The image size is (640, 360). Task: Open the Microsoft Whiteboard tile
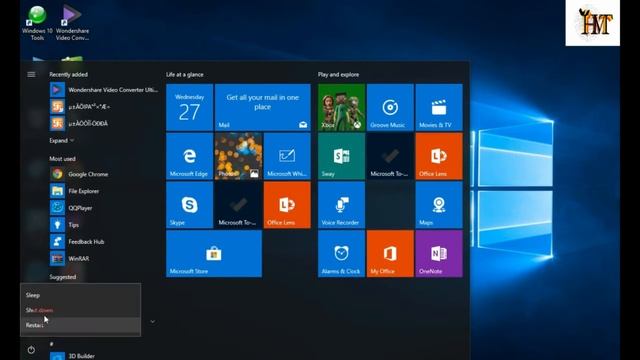[x=287, y=156]
